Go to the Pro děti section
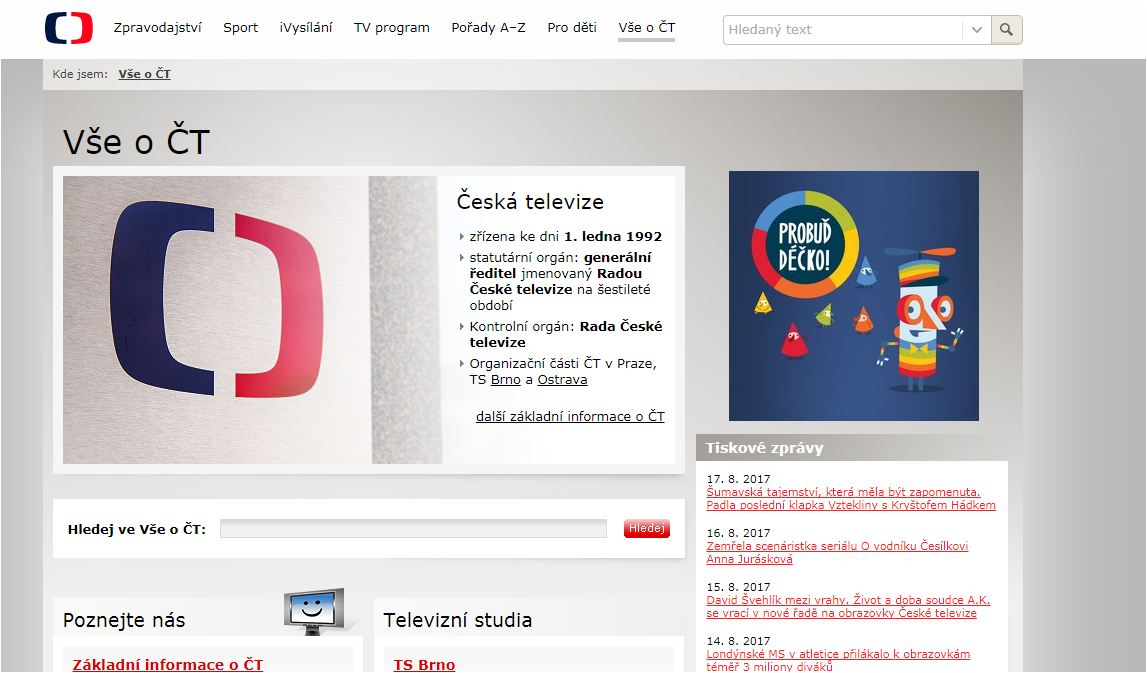 tap(572, 28)
